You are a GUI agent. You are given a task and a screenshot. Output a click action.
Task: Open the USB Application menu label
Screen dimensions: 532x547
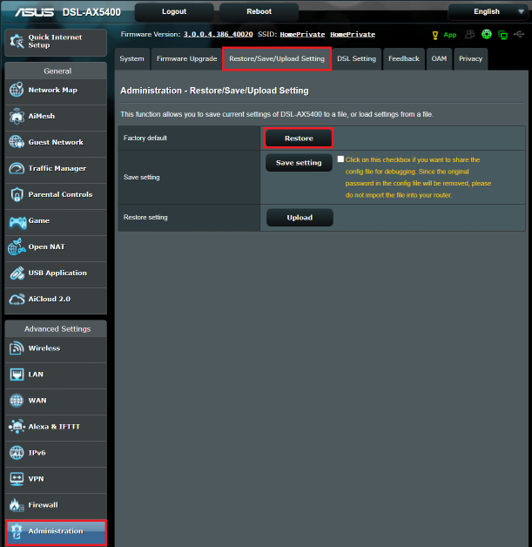pyautogui.click(x=58, y=273)
